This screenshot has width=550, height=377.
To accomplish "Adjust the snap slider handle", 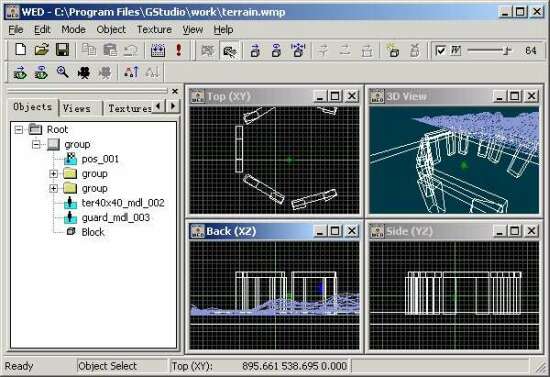I will (507, 51).
